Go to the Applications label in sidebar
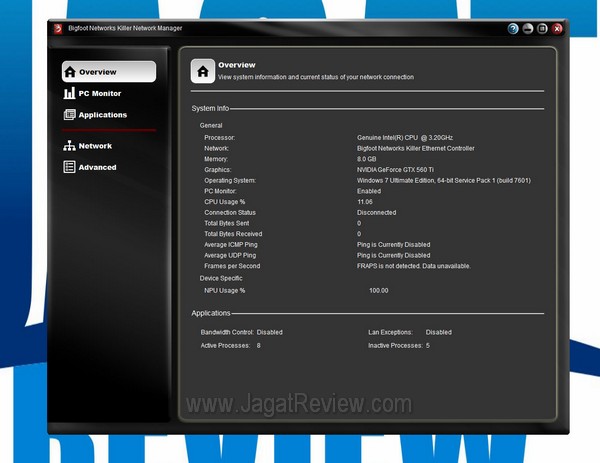The height and width of the screenshot is (463, 600). 103,115
